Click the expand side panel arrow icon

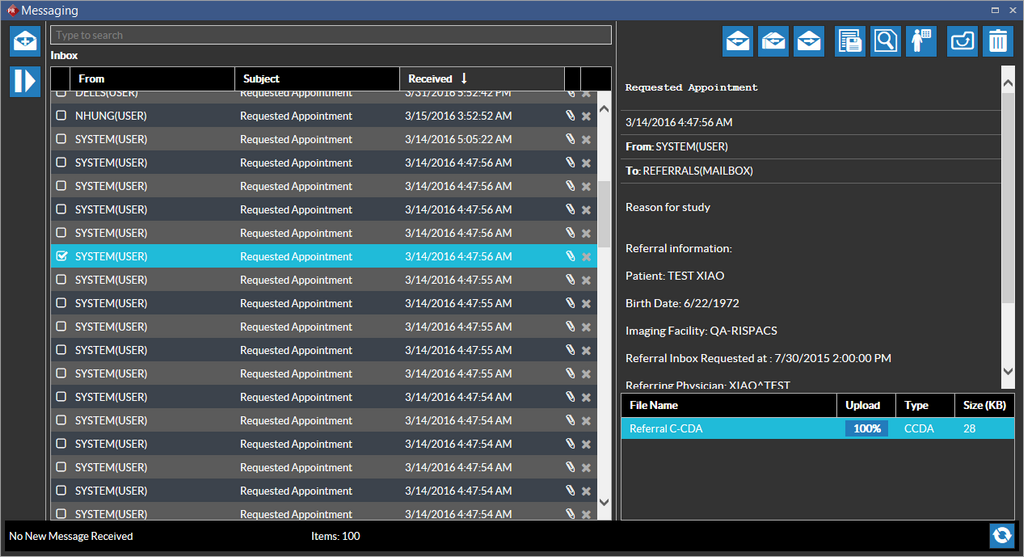click(x=25, y=81)
